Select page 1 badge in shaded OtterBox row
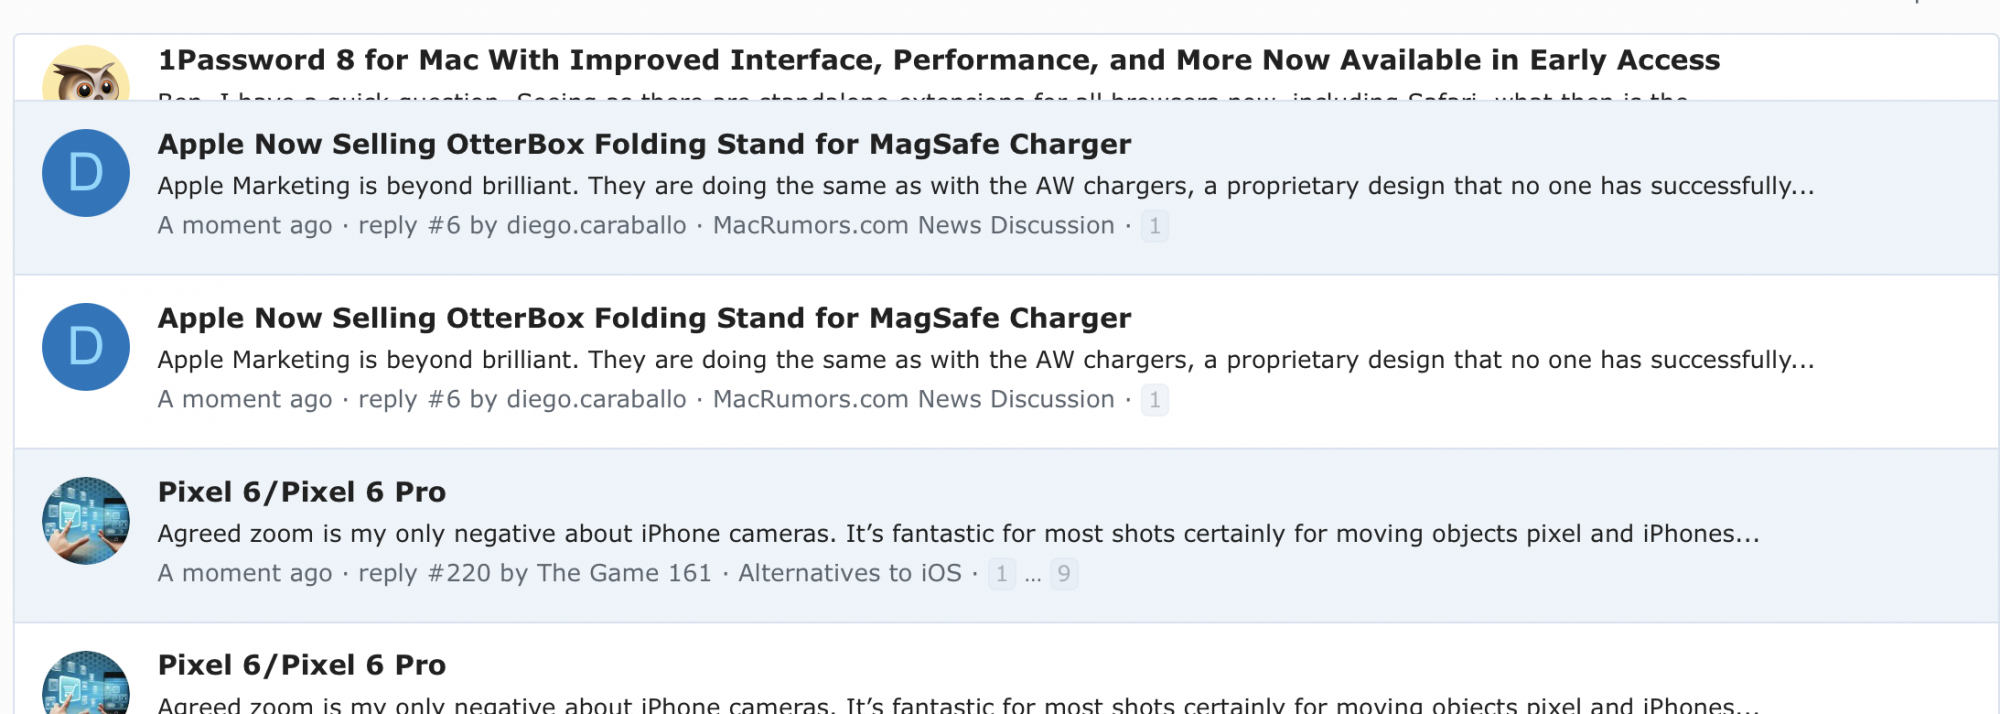Screen dimensions: 2000x714 (x=1155, y=226)
